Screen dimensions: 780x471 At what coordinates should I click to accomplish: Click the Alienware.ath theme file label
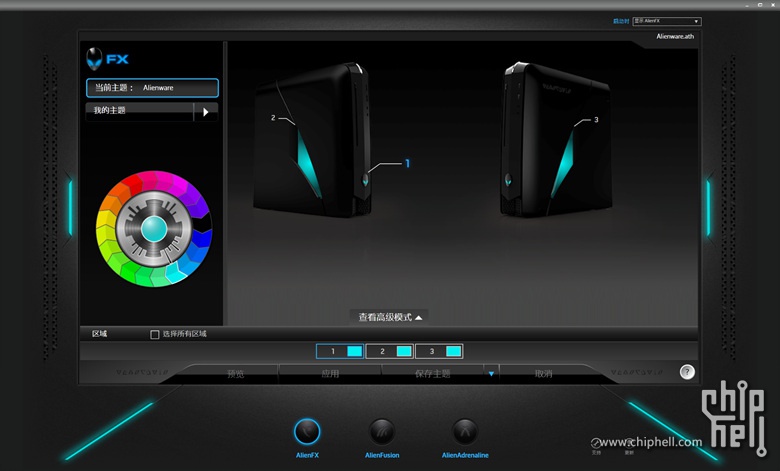click(675, 36)
